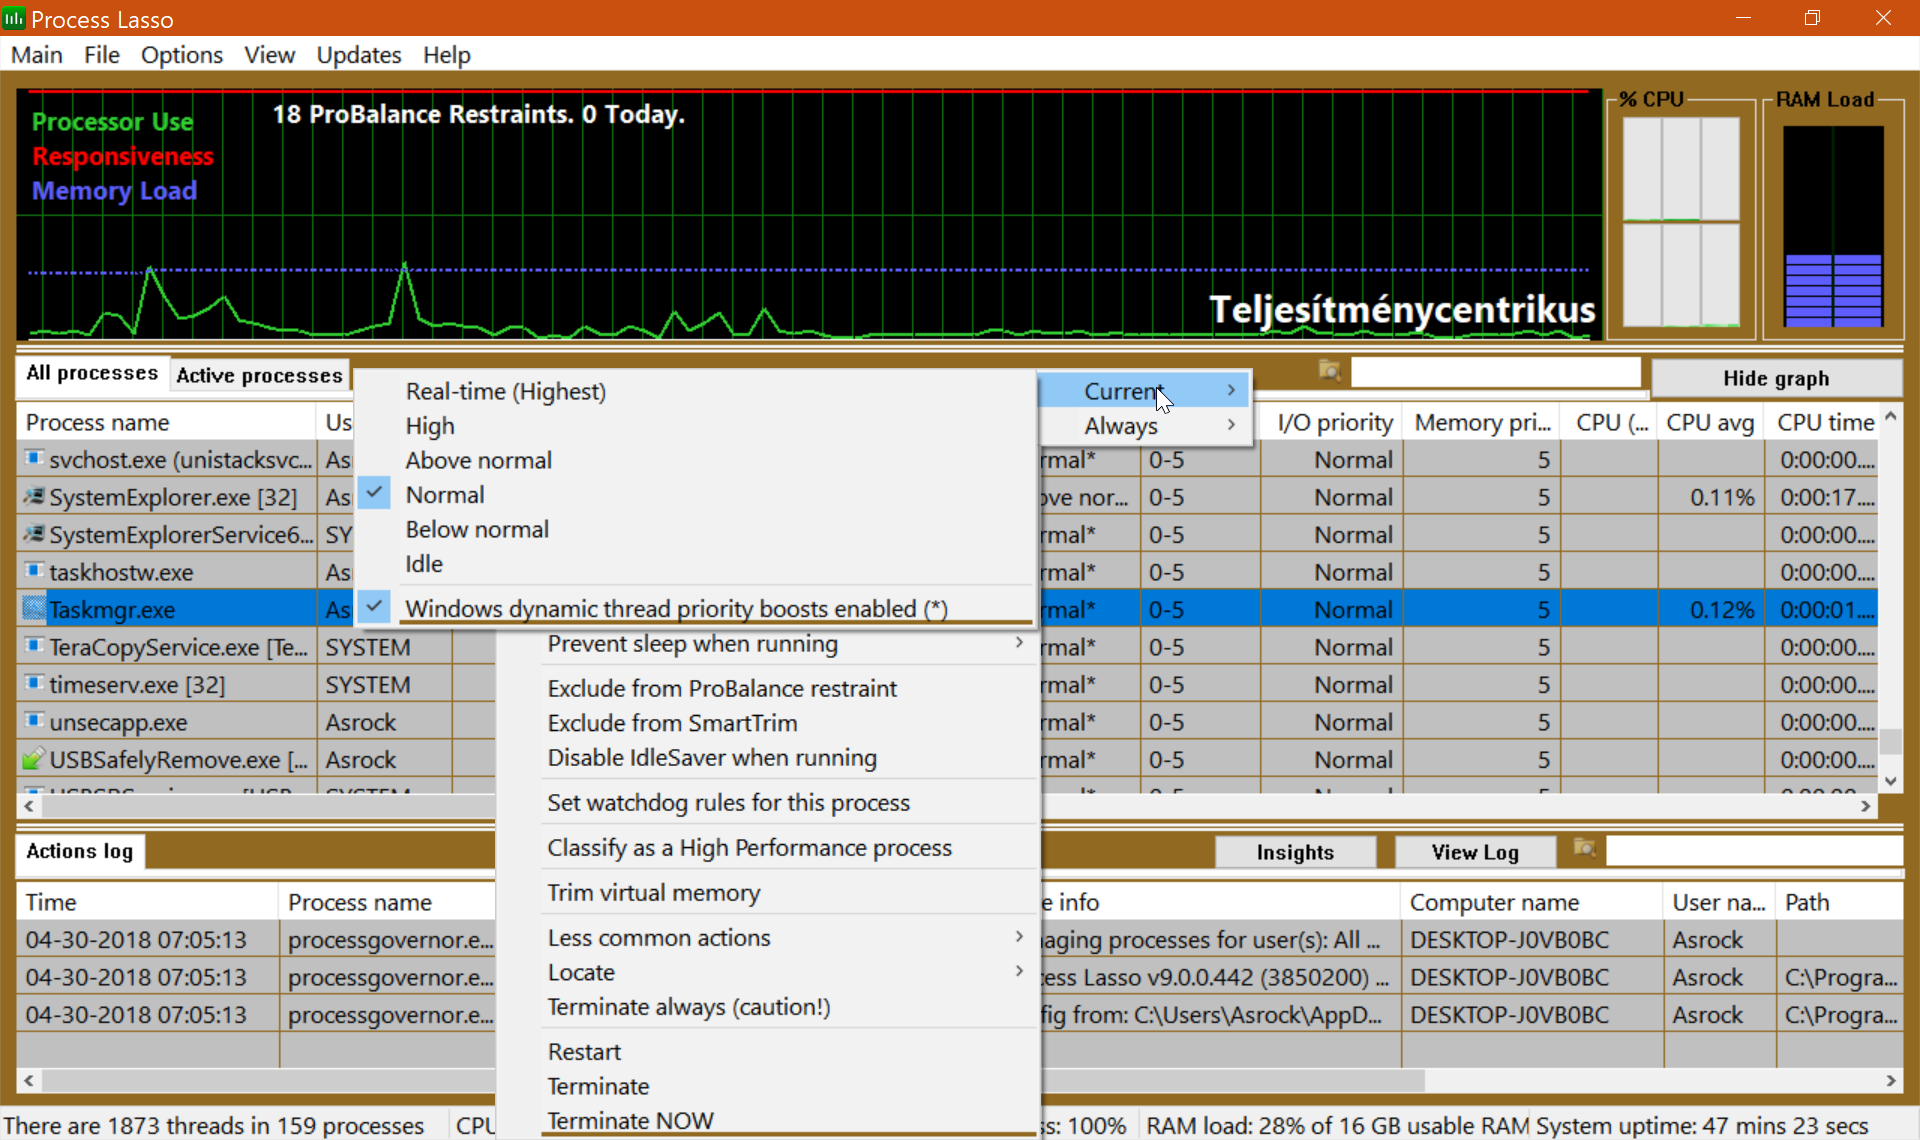Choose Restart from context menu
This screenshot has width=1920, height=1140.
pyautogui.click(x=584, y=1052)
